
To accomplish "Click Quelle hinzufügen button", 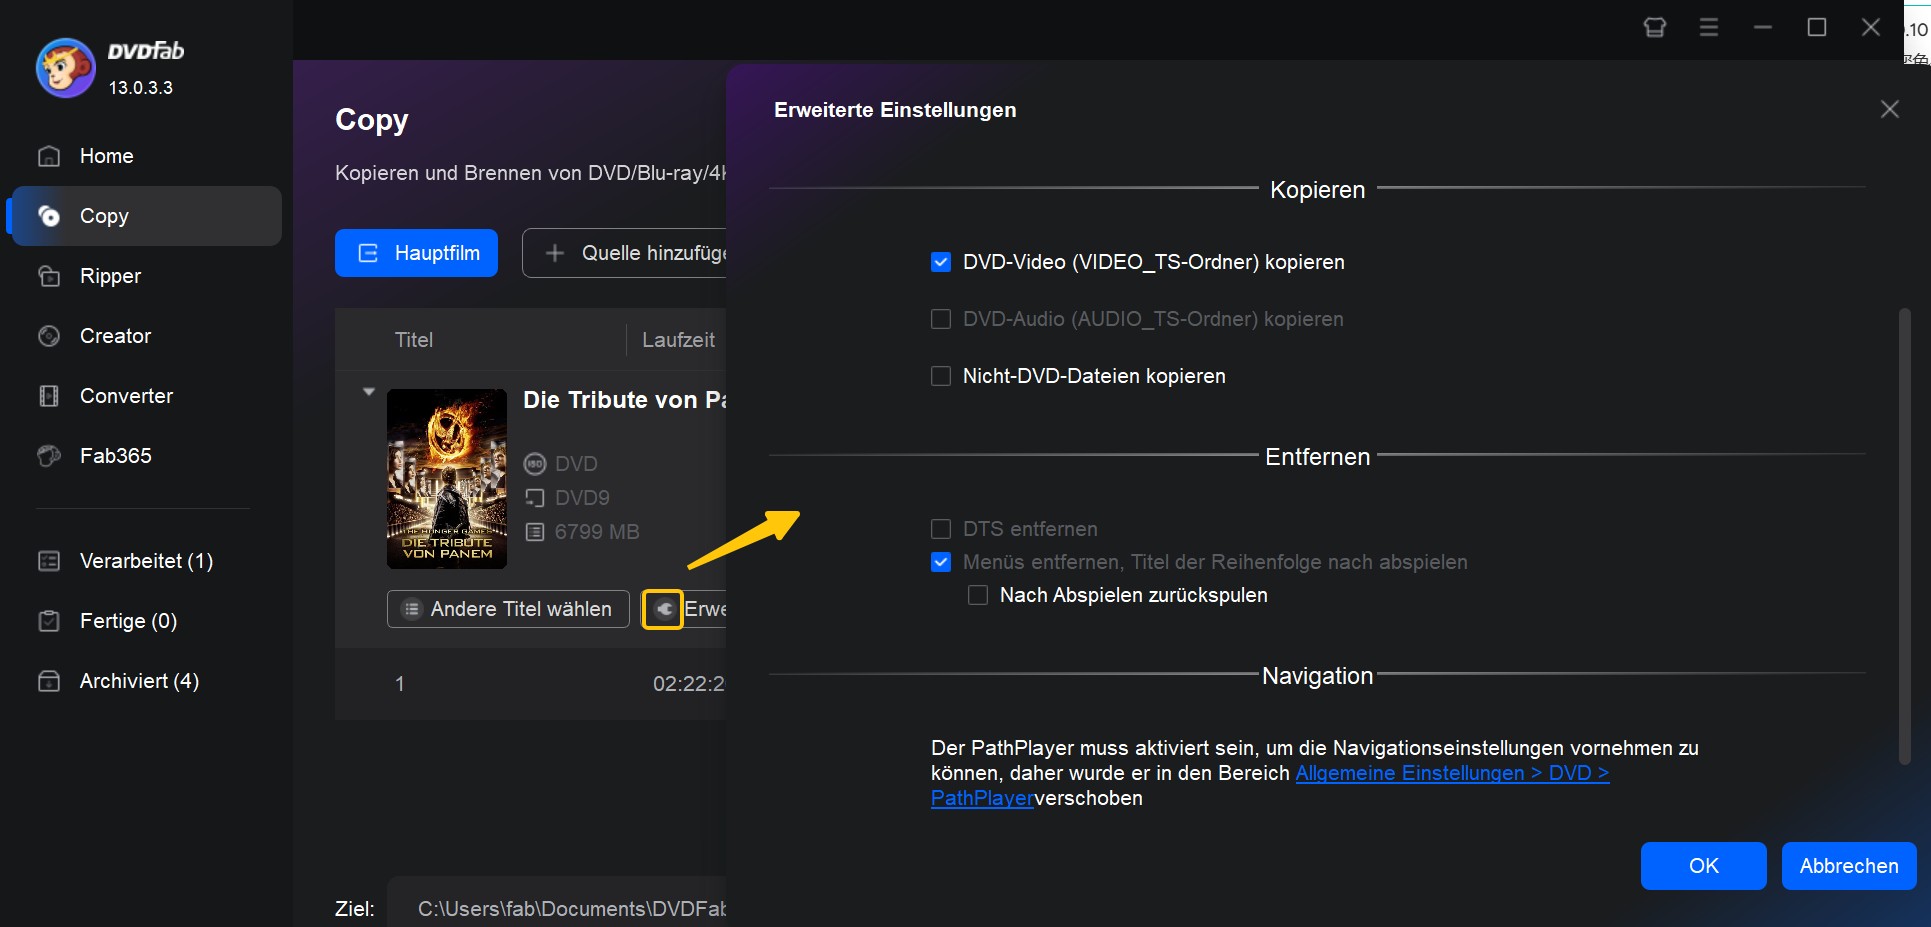I will click(625, 253).
